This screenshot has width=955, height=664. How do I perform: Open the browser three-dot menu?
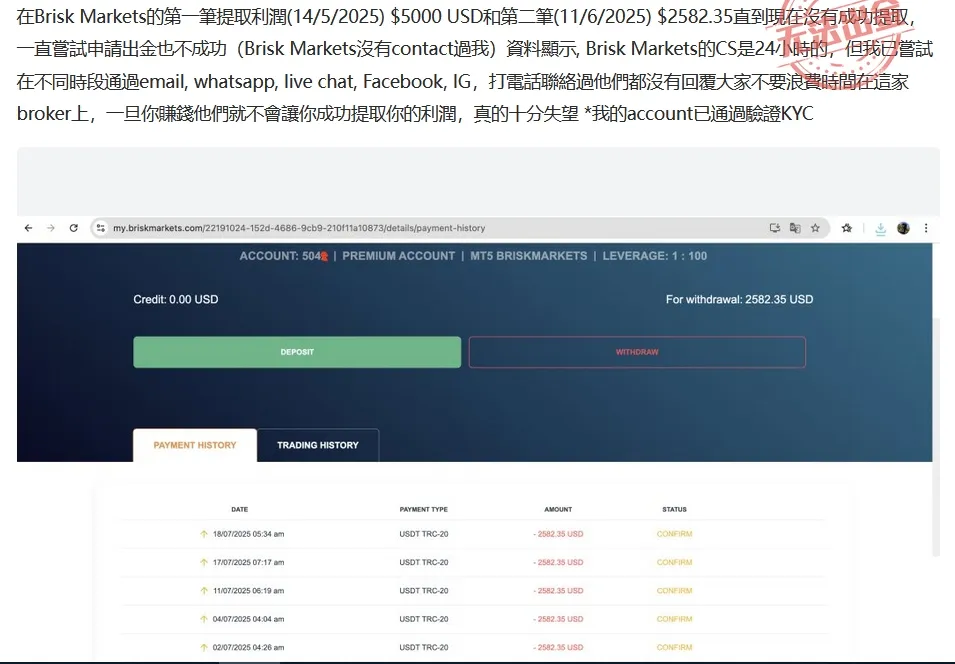point(926,228)
